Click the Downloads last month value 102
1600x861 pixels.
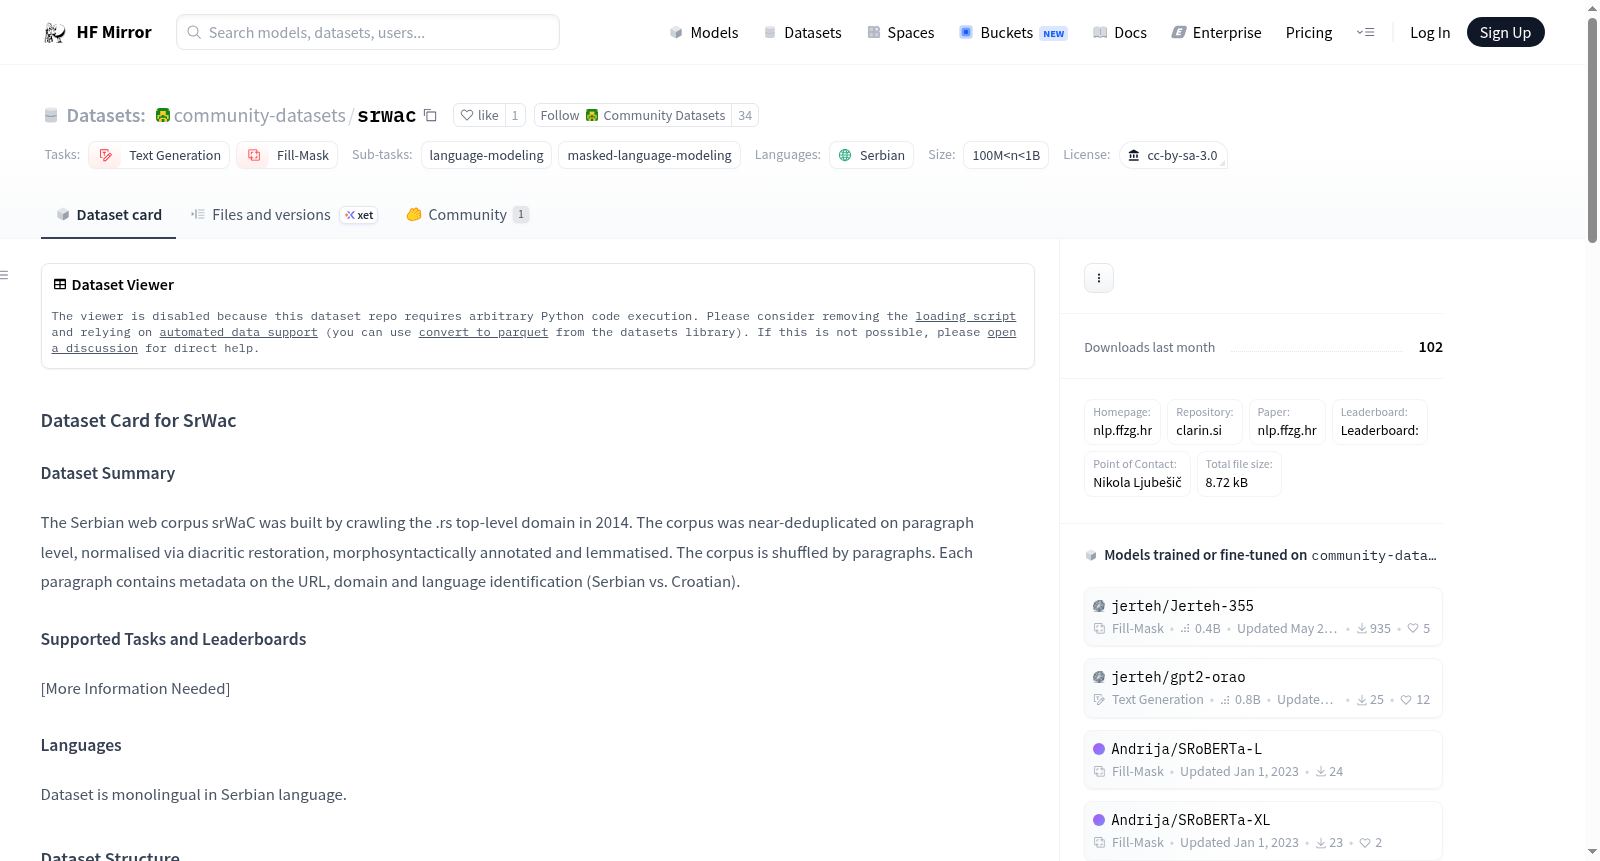click(1431, 347)
